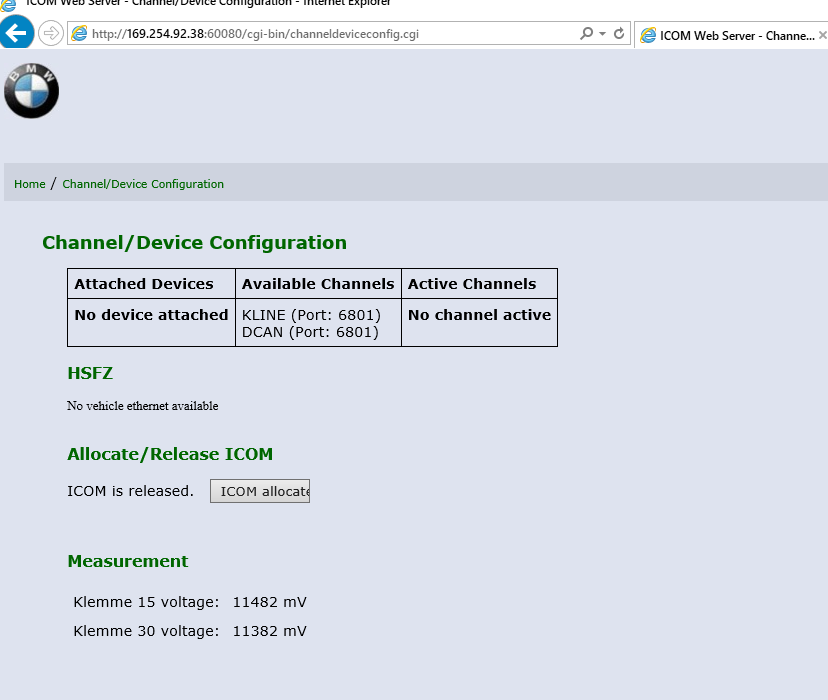828x700 pixels.
Task: Click the 11382 mV value
Action: tap(269, 631)
